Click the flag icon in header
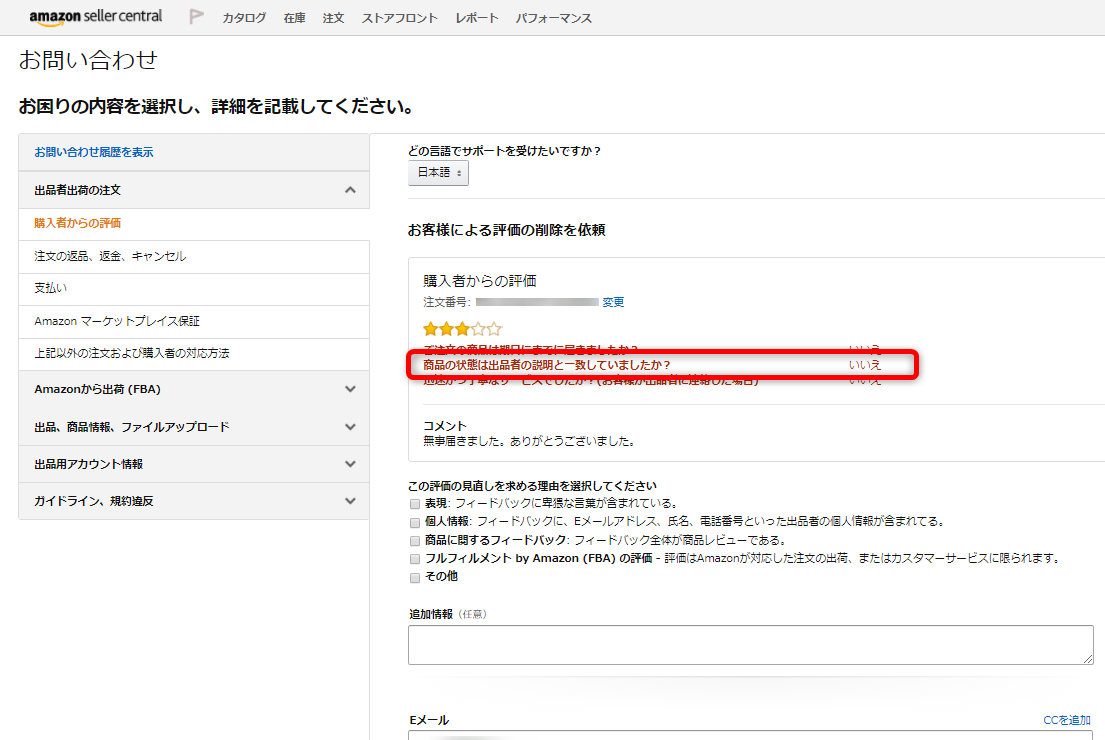Image resolution: width=1105 pixels, height=740 pixels. tap(197, 17)
